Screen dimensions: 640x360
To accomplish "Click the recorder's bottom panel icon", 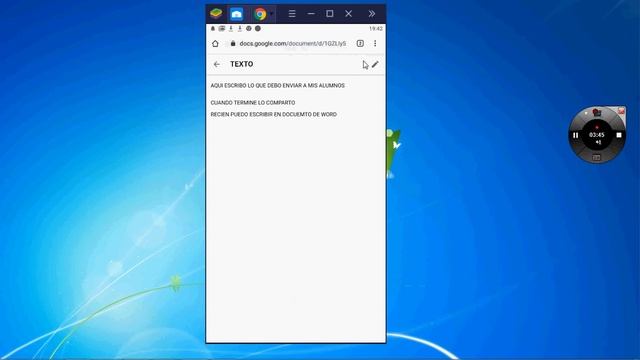I will [x=596, y=157].
